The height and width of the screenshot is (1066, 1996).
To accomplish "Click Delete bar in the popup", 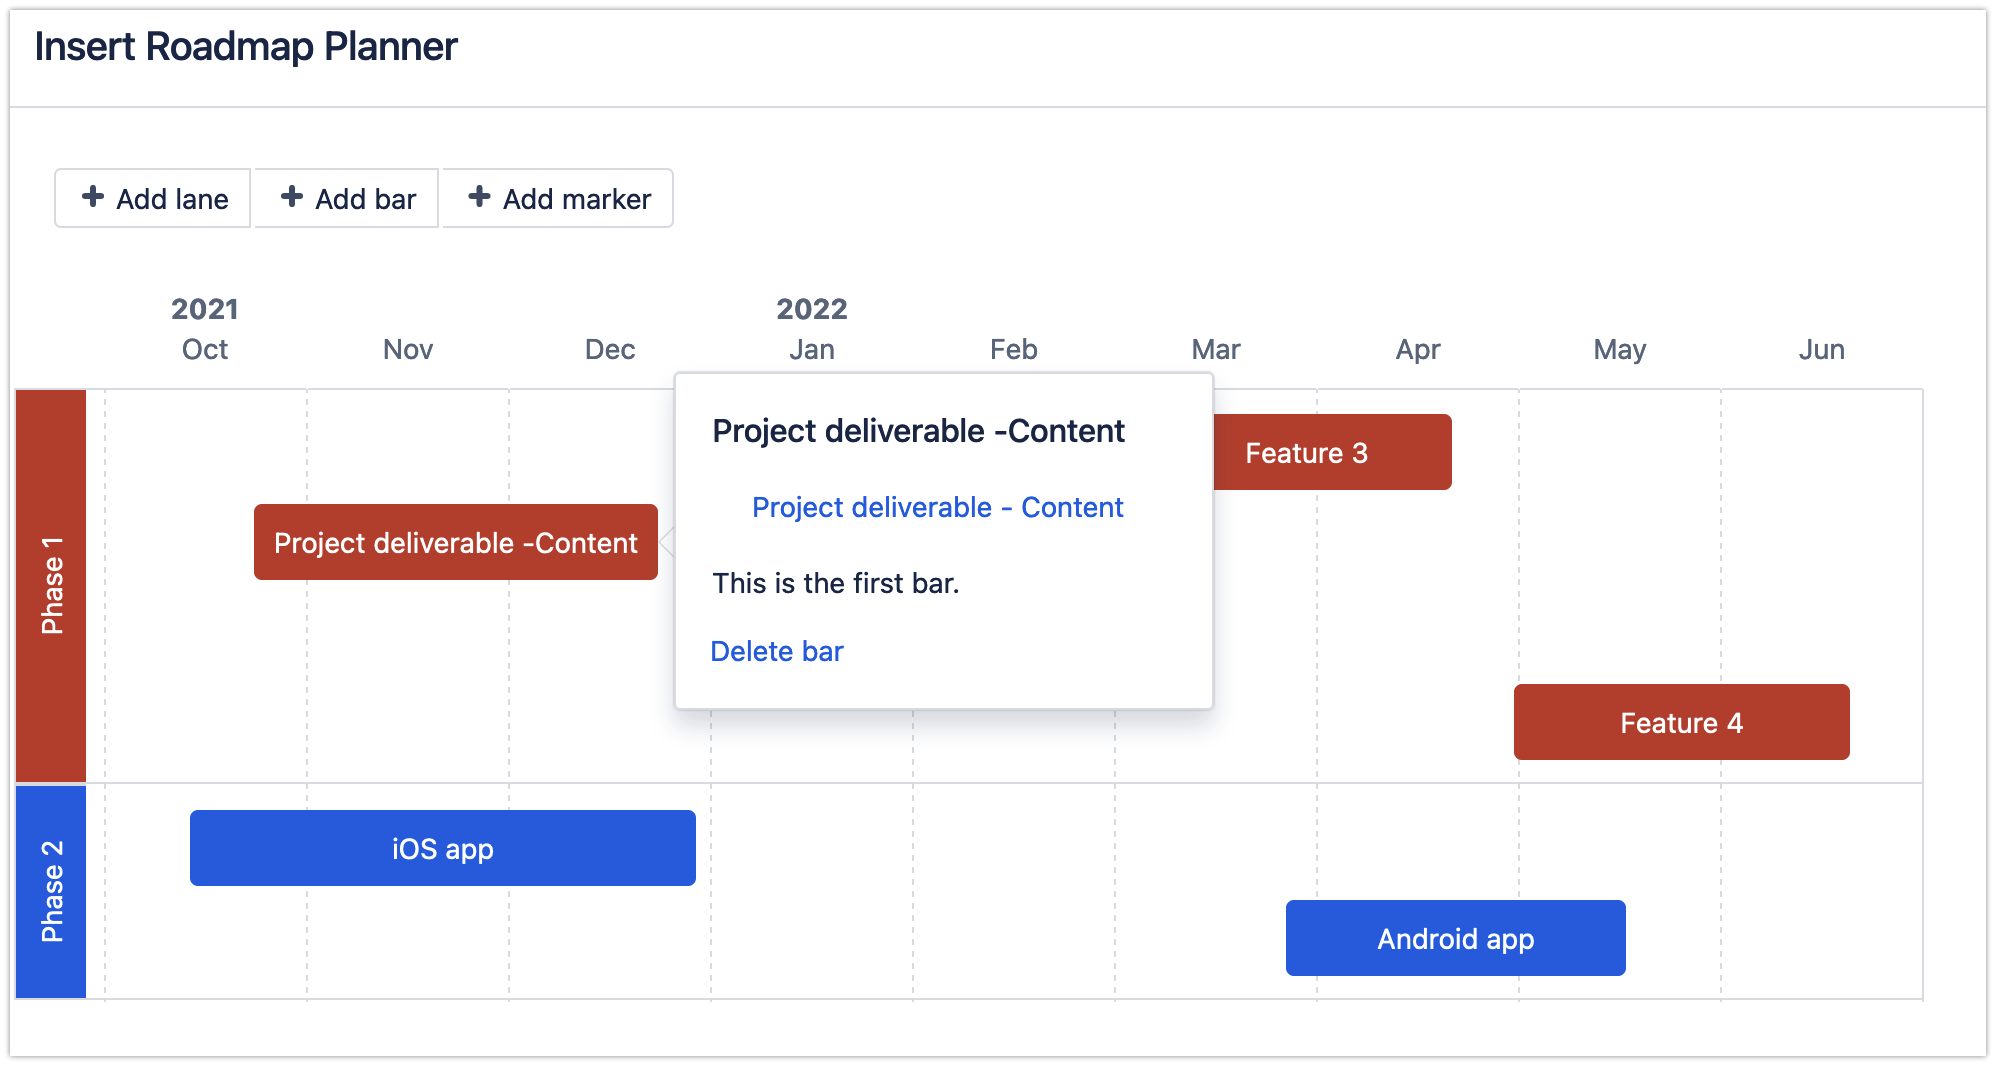I will click(777, 650).
